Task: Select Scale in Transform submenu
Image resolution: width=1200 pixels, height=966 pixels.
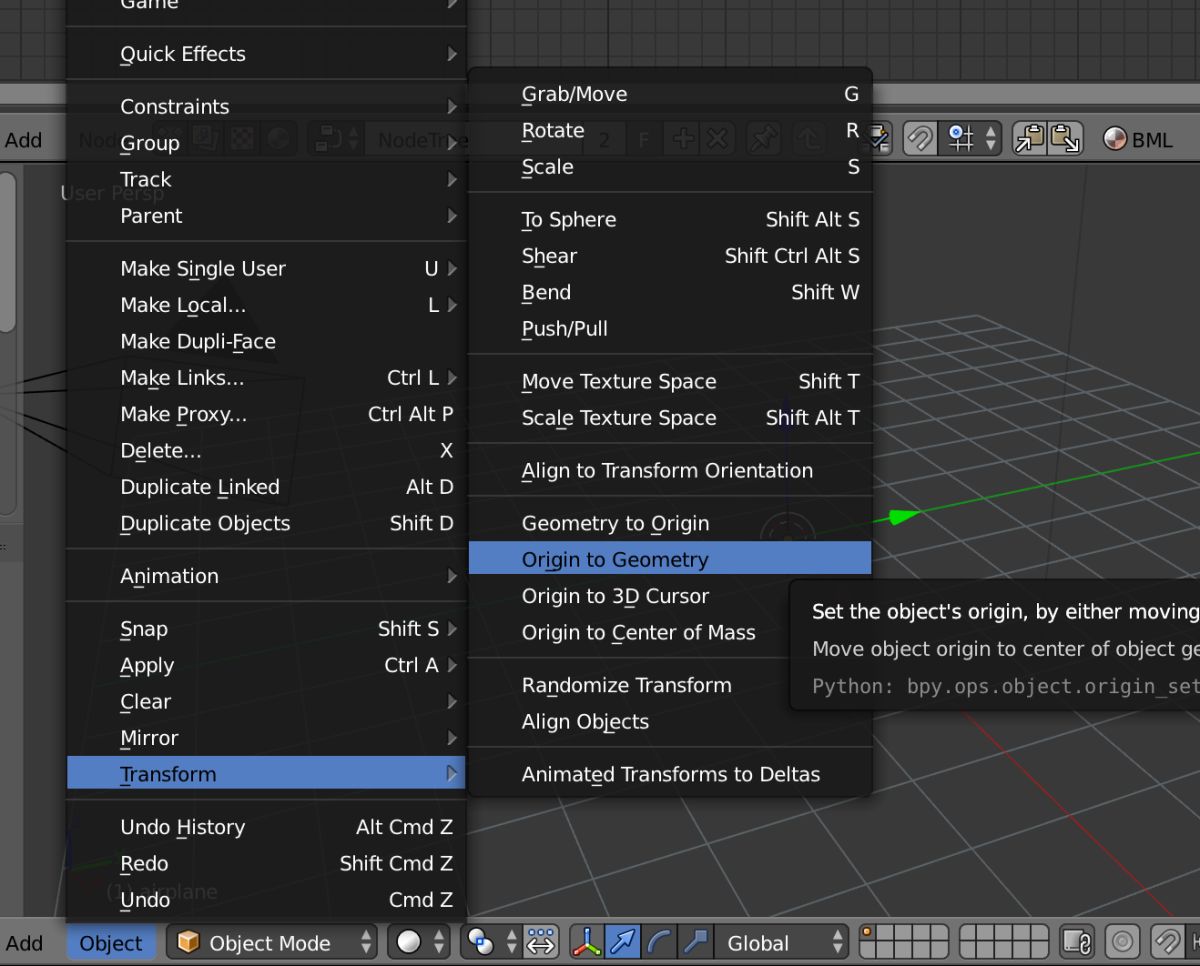Action: [x=670, y=167]
